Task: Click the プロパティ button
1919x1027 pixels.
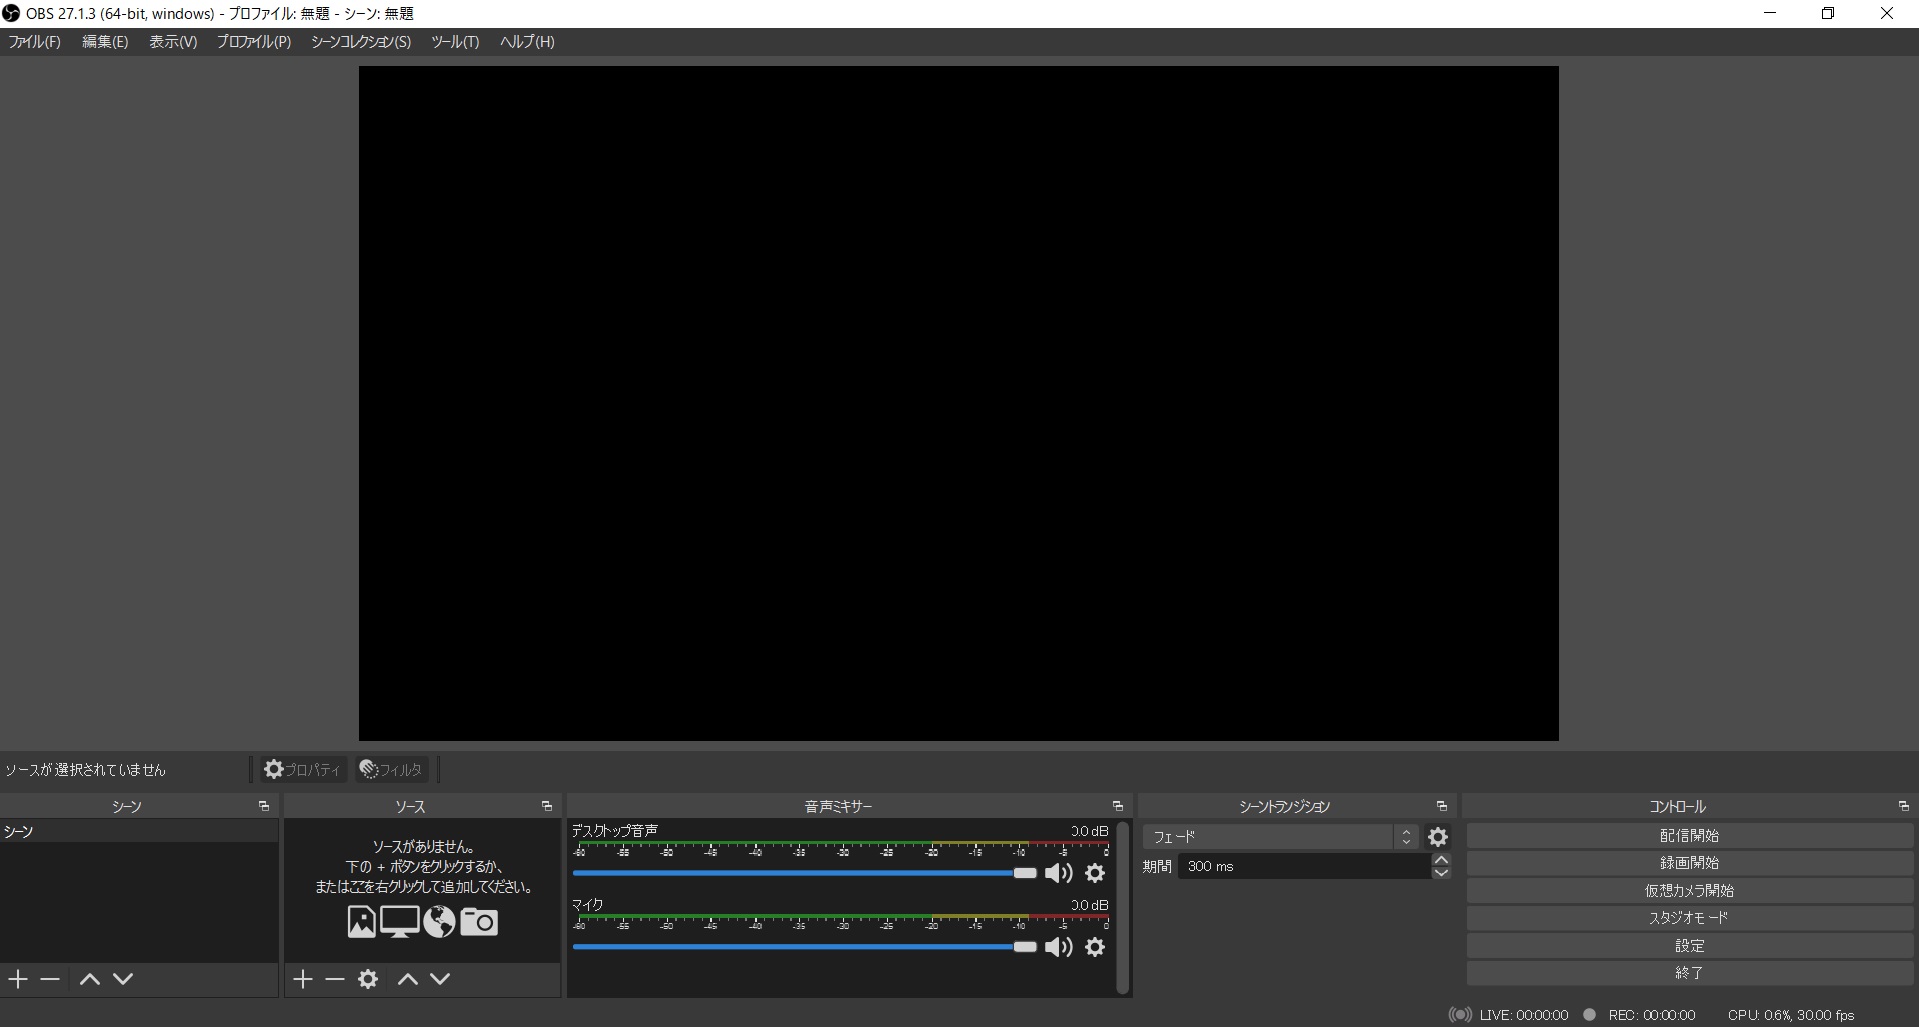Action: click(302, 769)
